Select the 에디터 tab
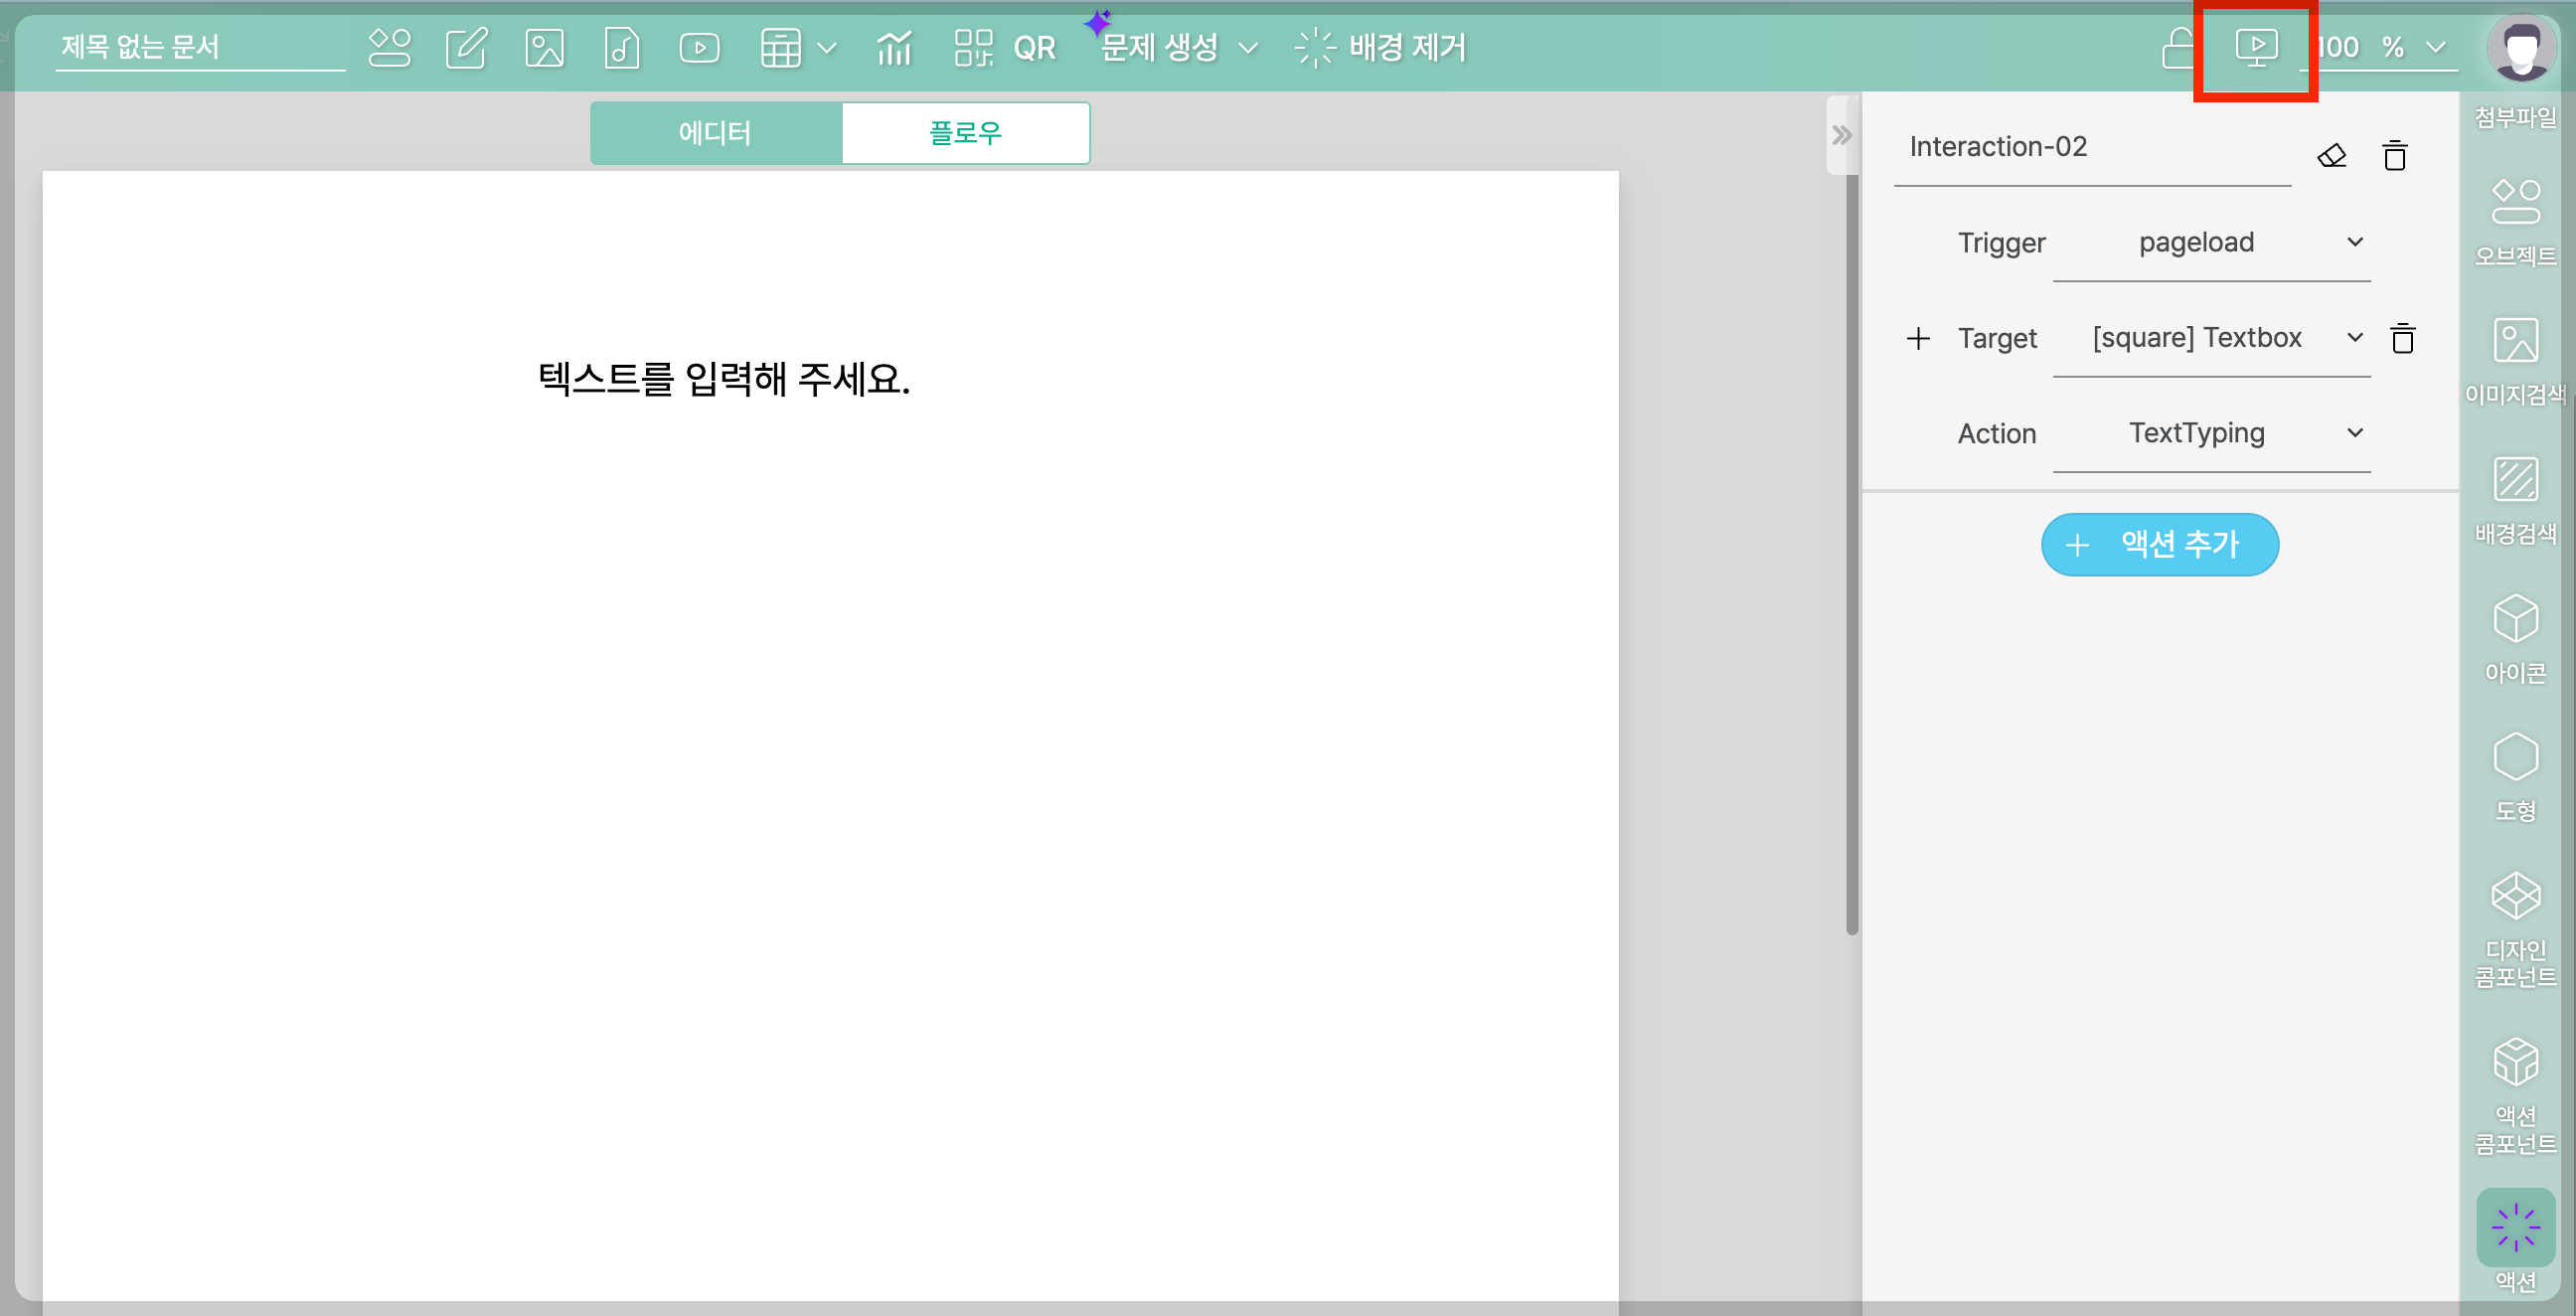 click(x=715, y=133)
